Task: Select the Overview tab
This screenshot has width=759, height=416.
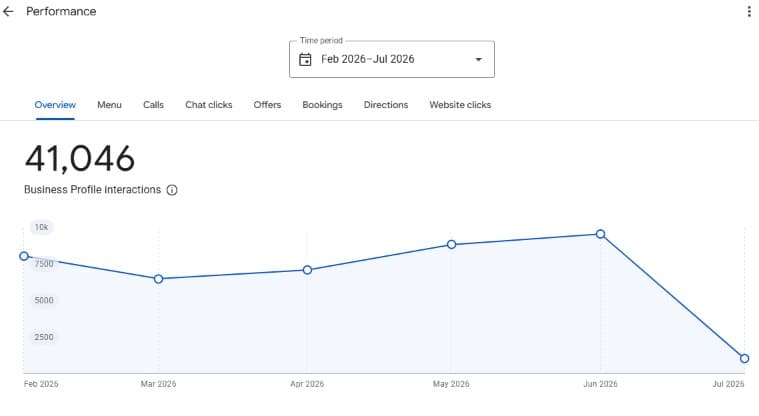Action: pyautogui.click(x=55, y=105)
